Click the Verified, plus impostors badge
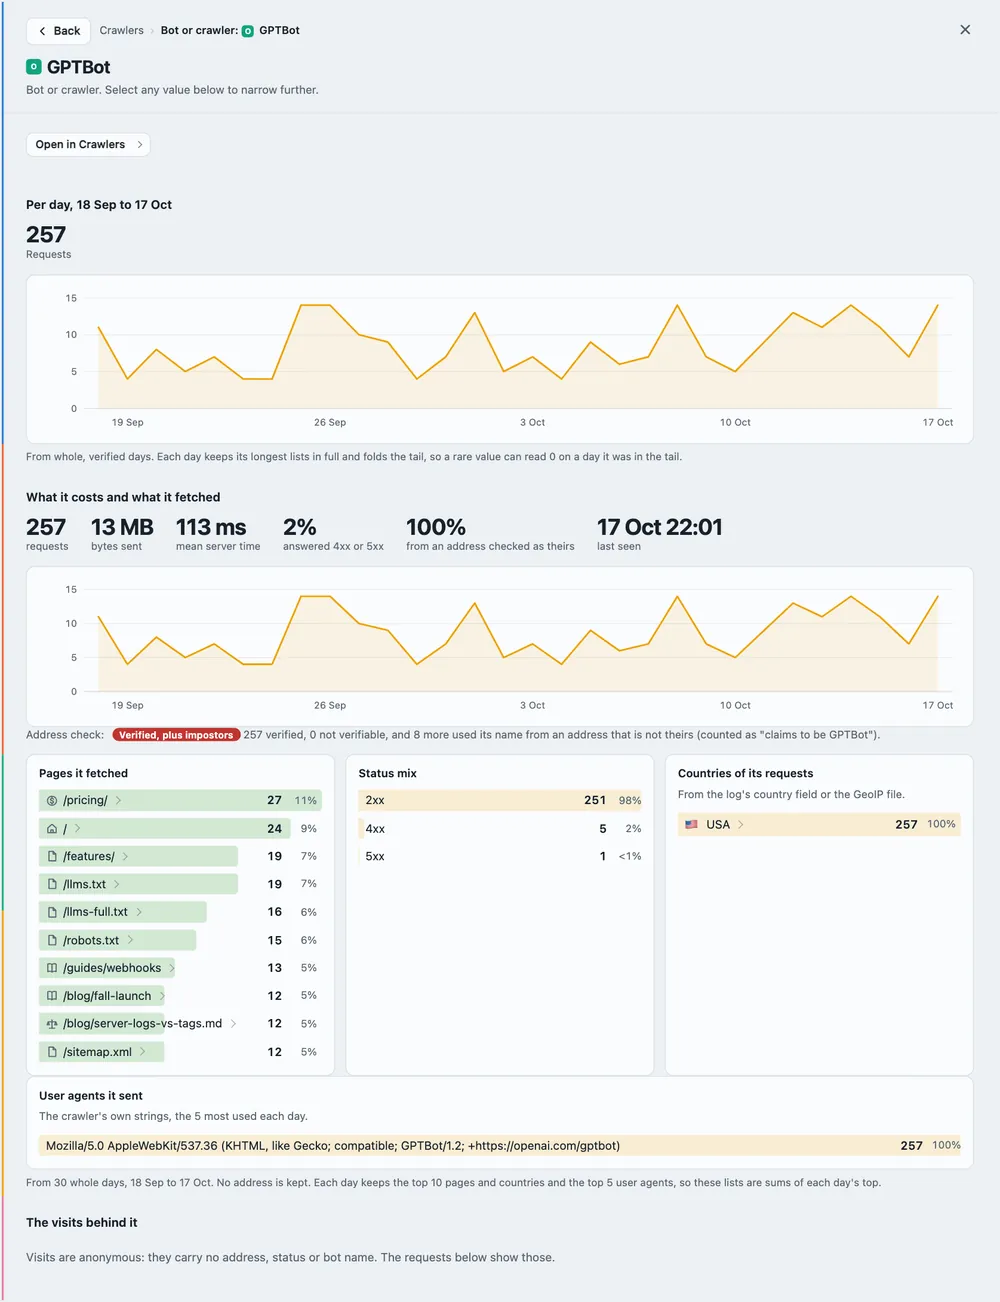 click(176, 735)
